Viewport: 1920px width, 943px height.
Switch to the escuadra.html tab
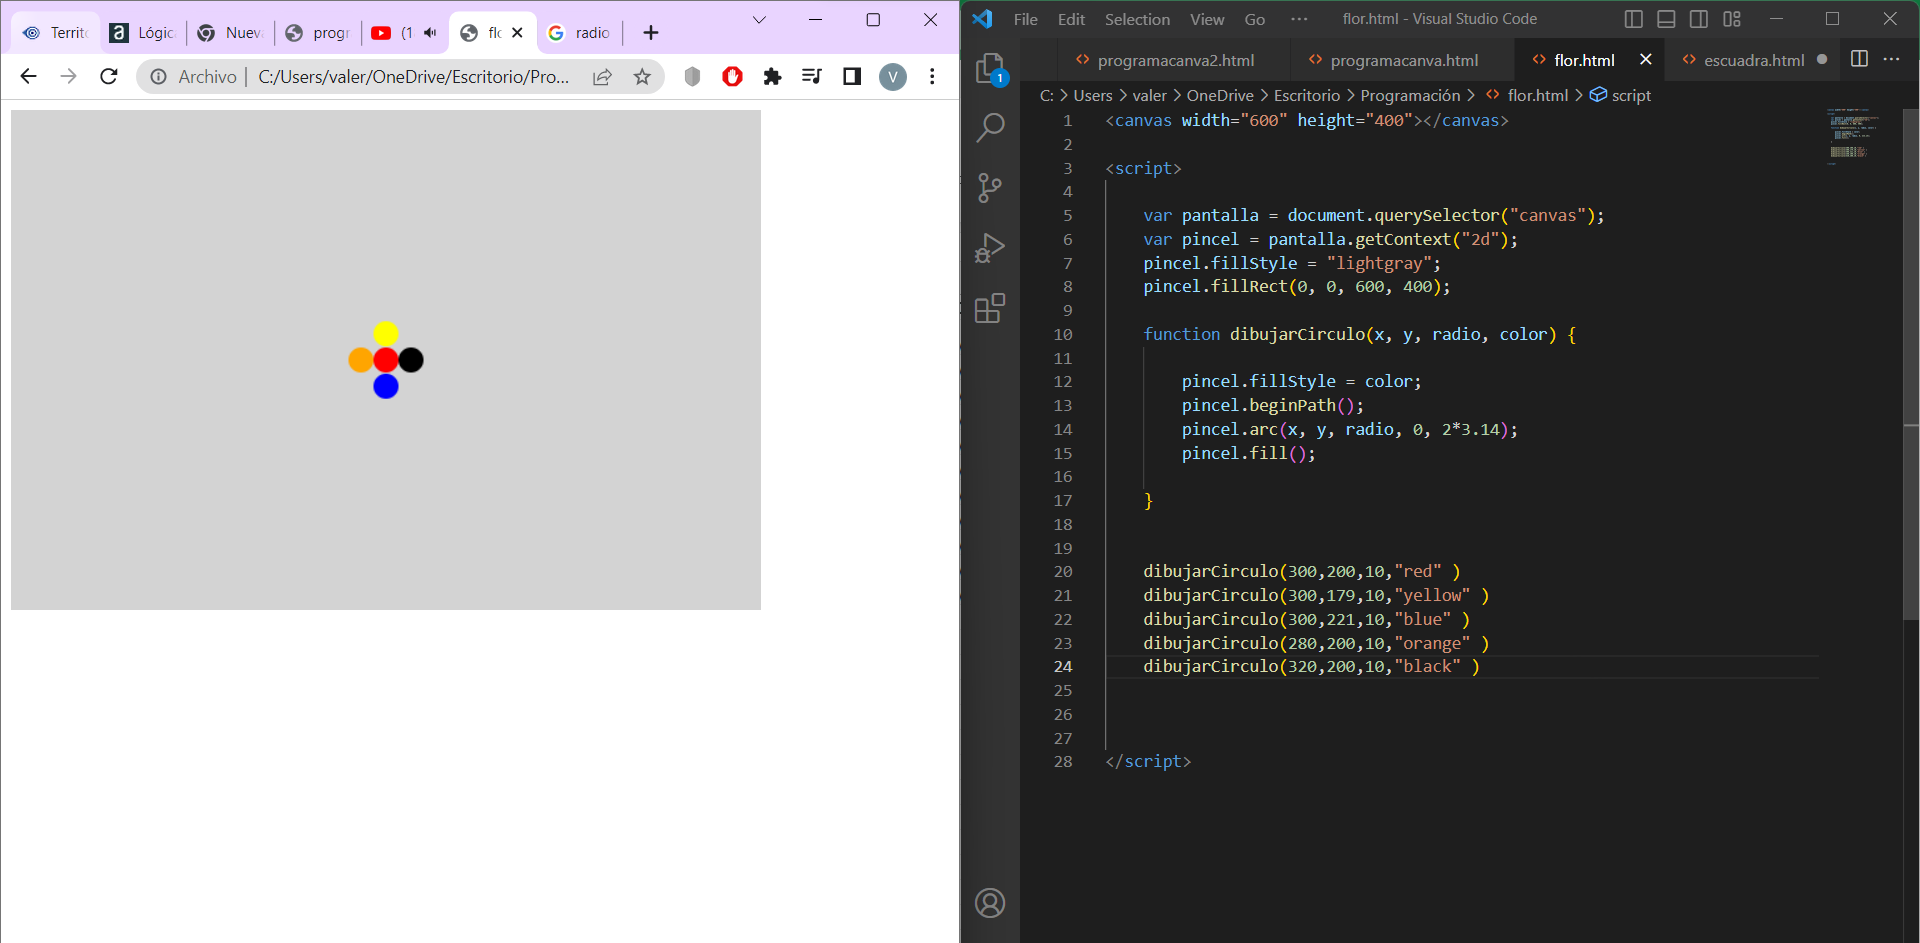pyautogui.click(x=1754, y=60)
